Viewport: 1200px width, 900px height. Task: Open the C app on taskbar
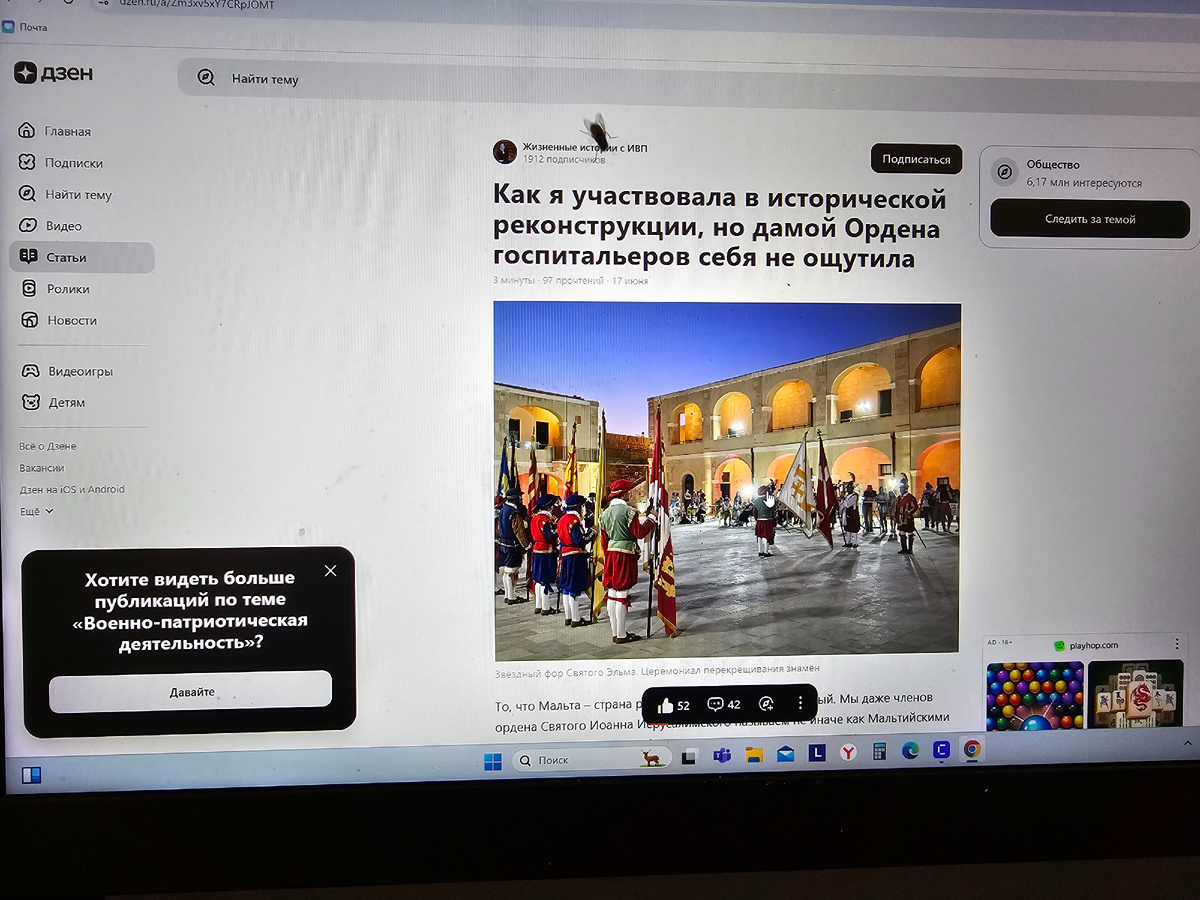tap(941, 750)
